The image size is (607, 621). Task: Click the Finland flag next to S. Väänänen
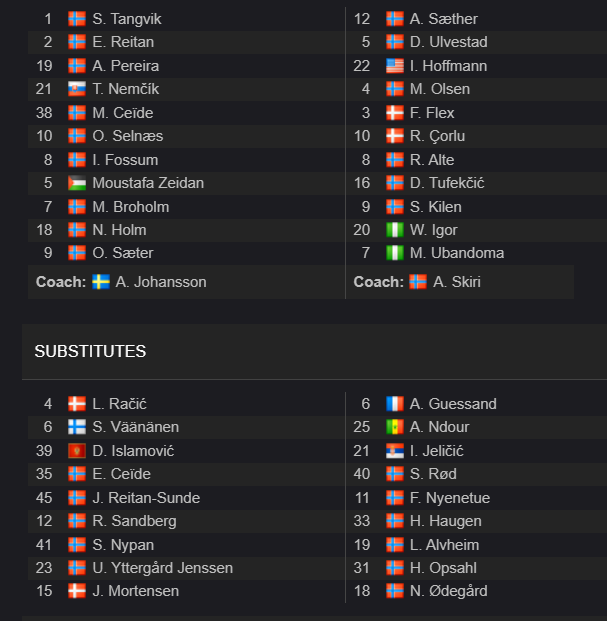point(77,427)
